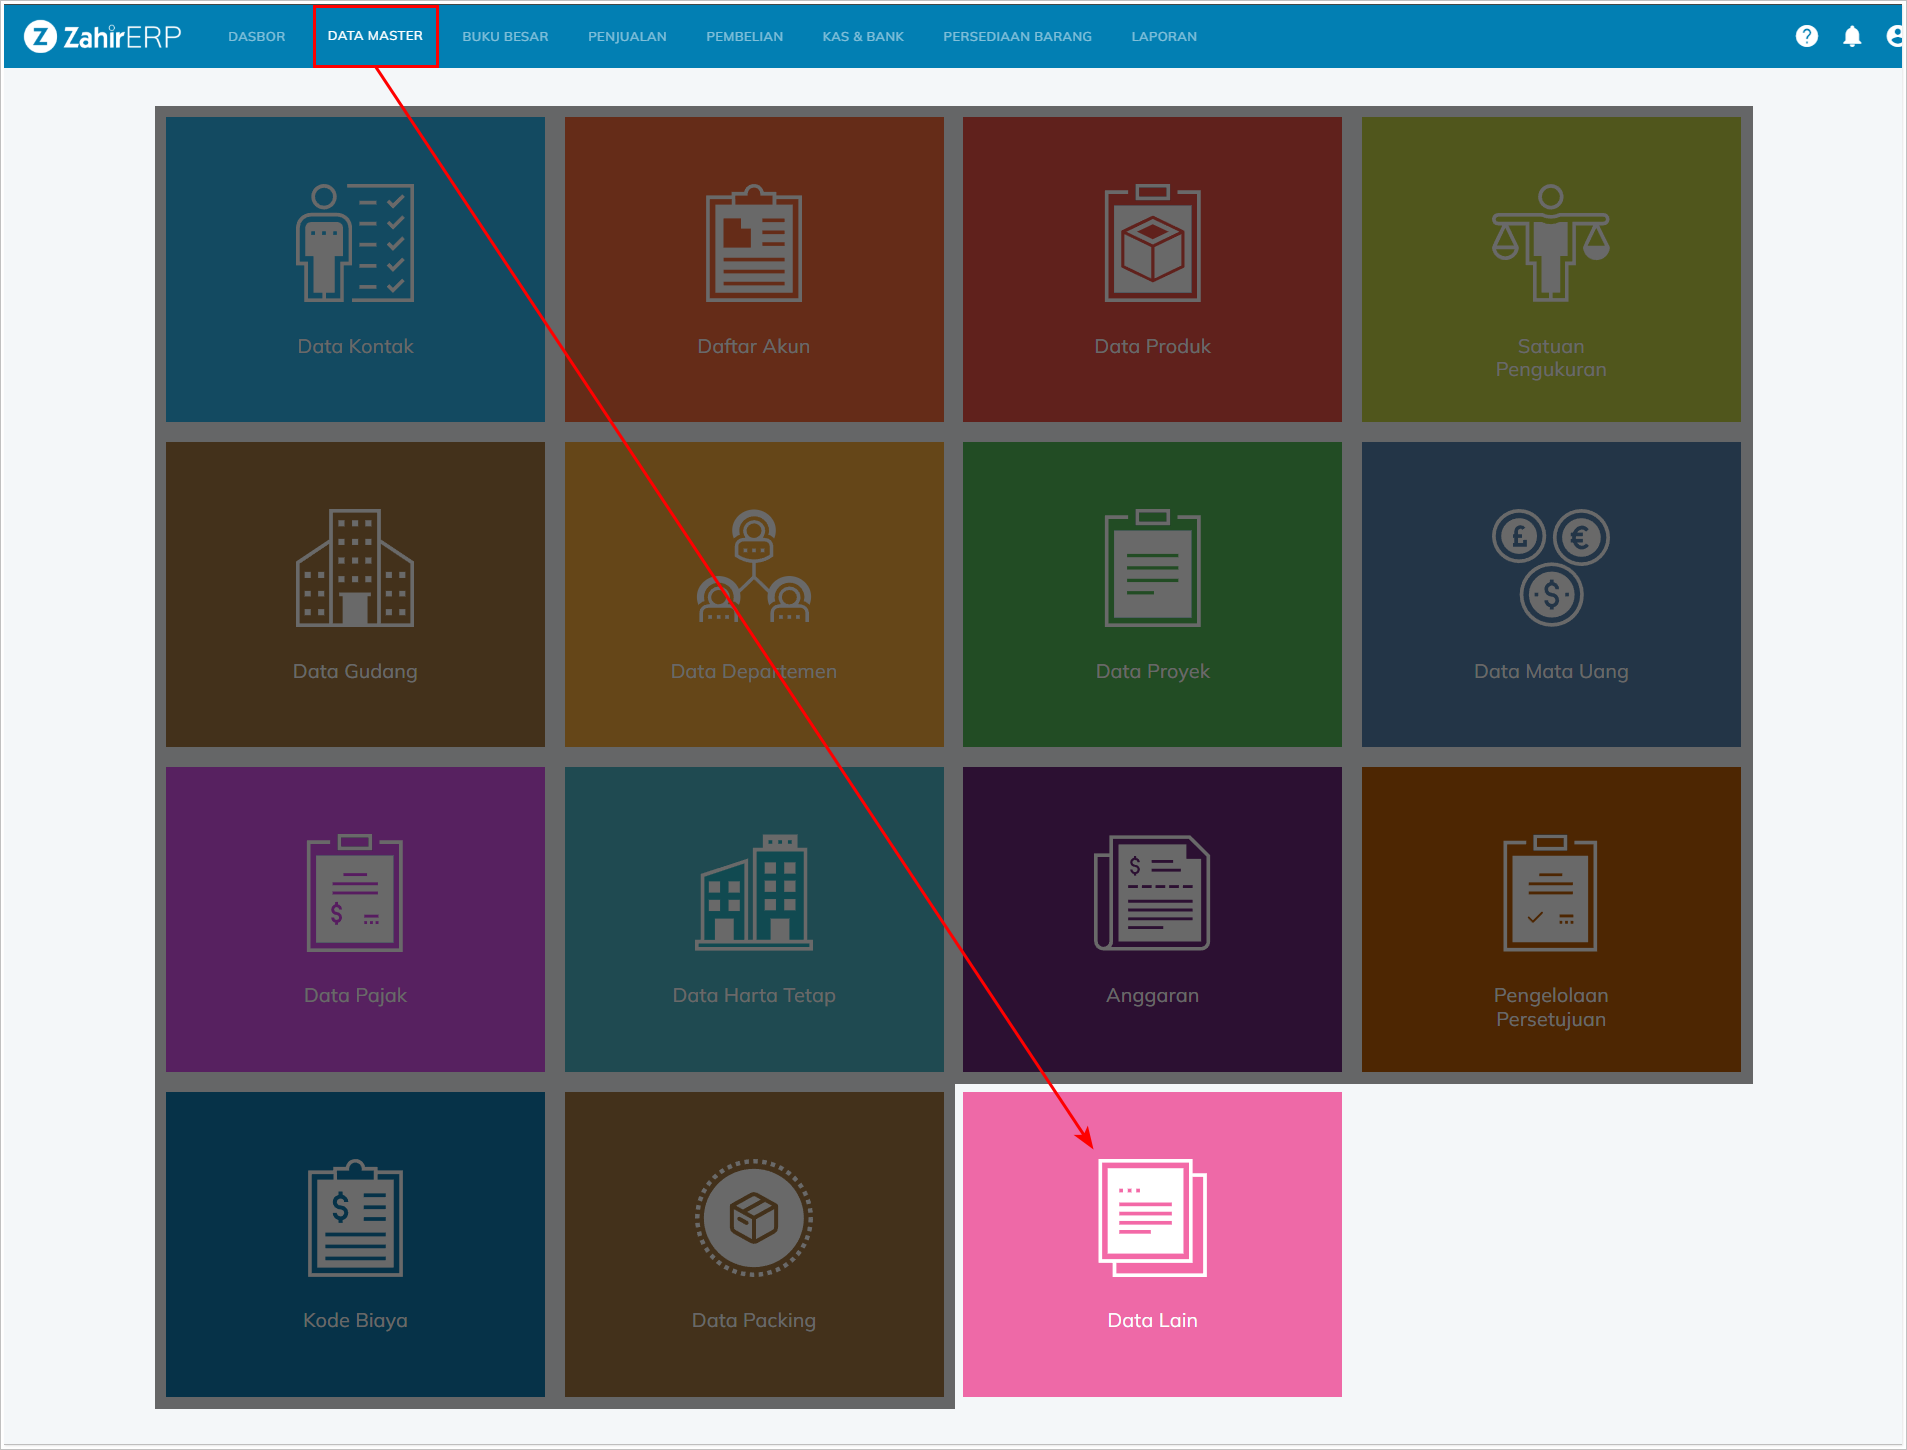Select the Data Produk box icon
The height and width of the screenshot is (1450, 1907).
[x=1152, y=245]
